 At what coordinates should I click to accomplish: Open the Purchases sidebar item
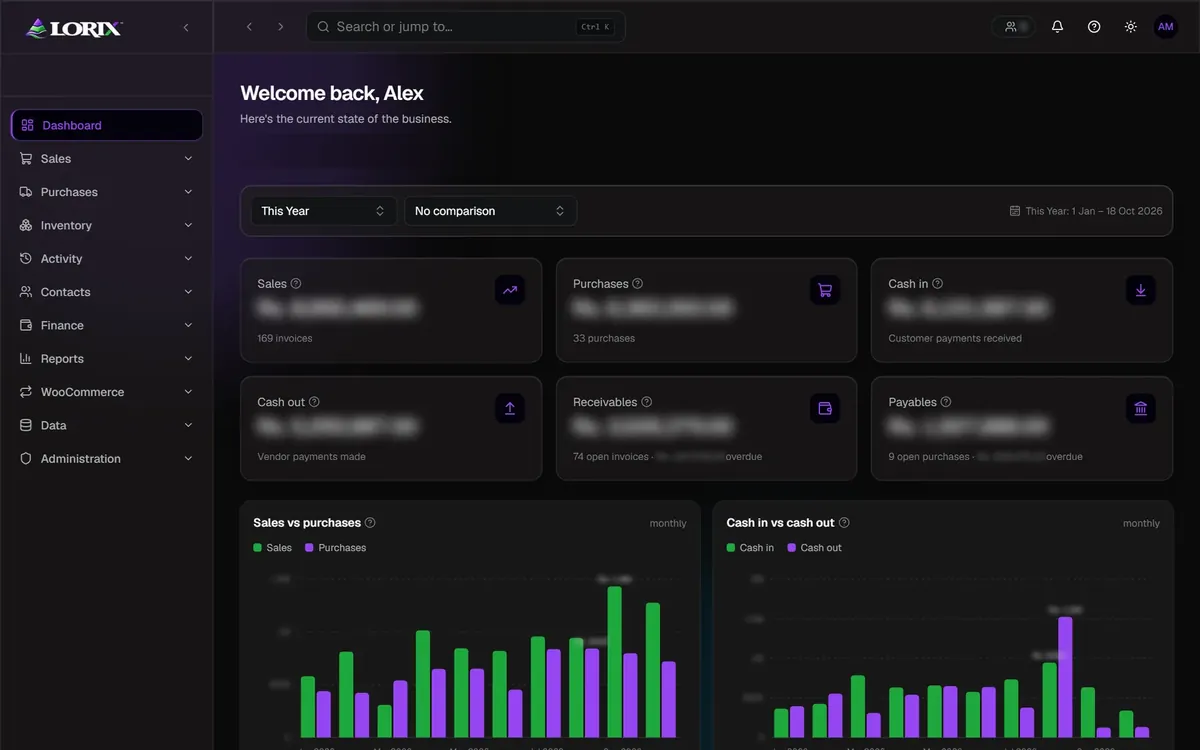point(107,192)
